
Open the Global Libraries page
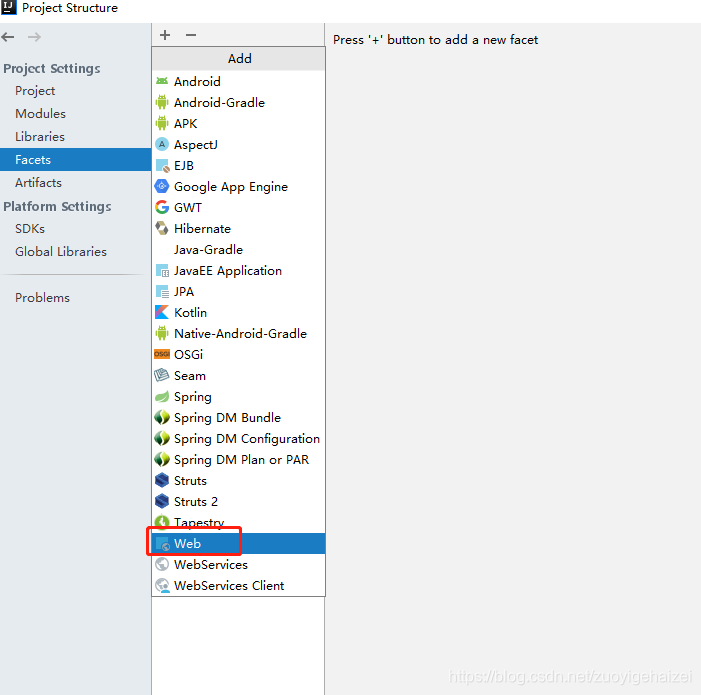tap(76, 252)
